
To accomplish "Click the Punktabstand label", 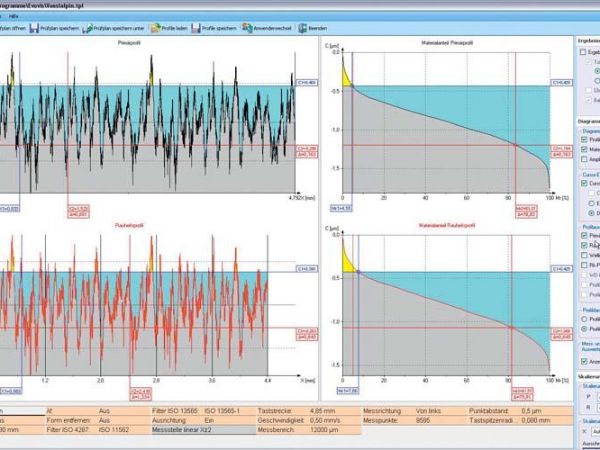I will [x=489, y=411].
